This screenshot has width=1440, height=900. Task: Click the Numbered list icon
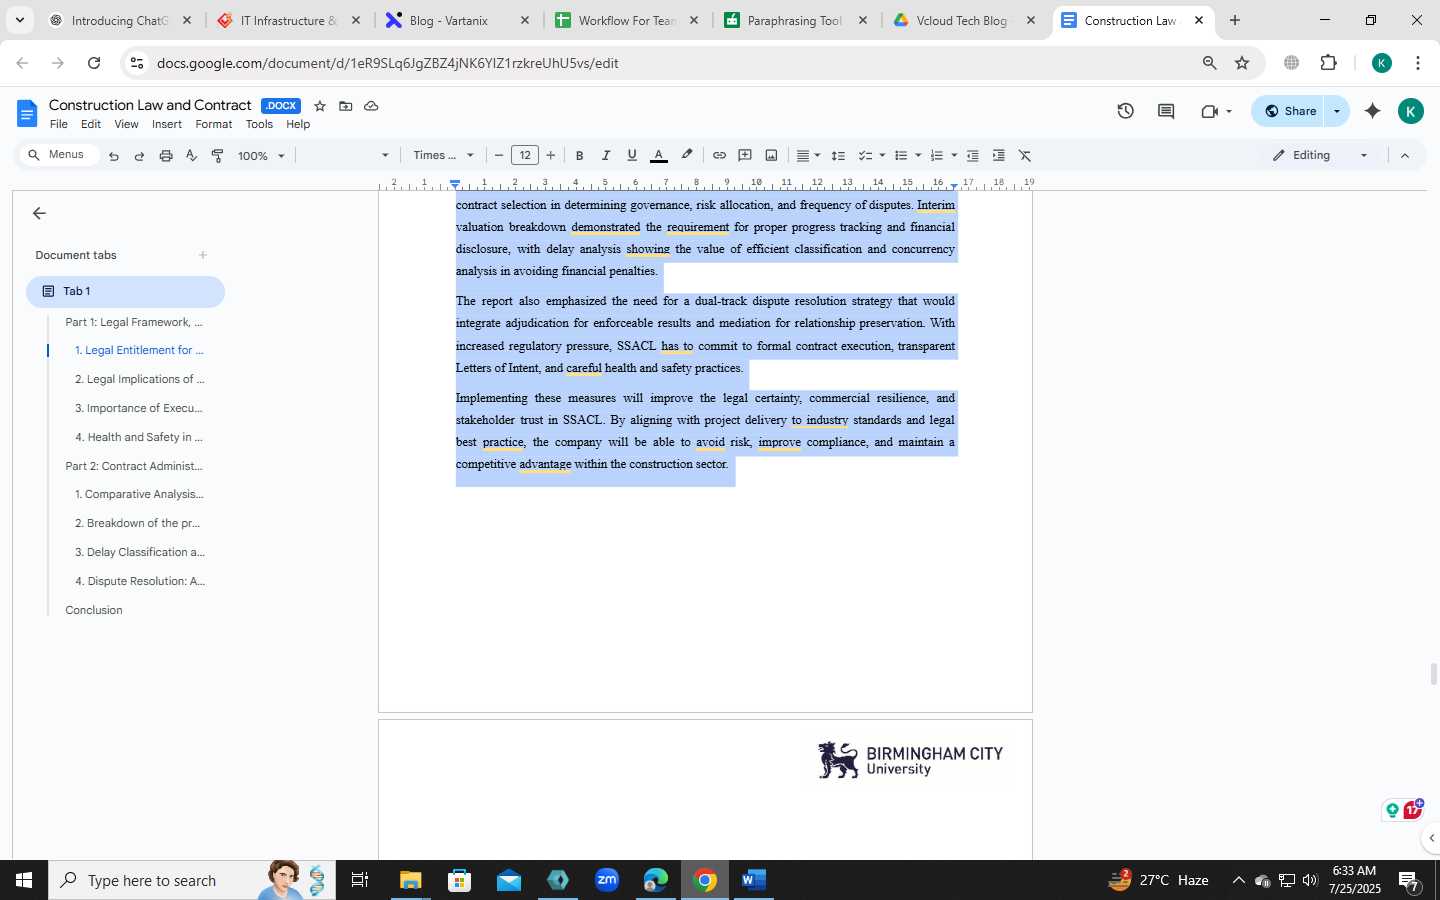click(x=937, y=156)
